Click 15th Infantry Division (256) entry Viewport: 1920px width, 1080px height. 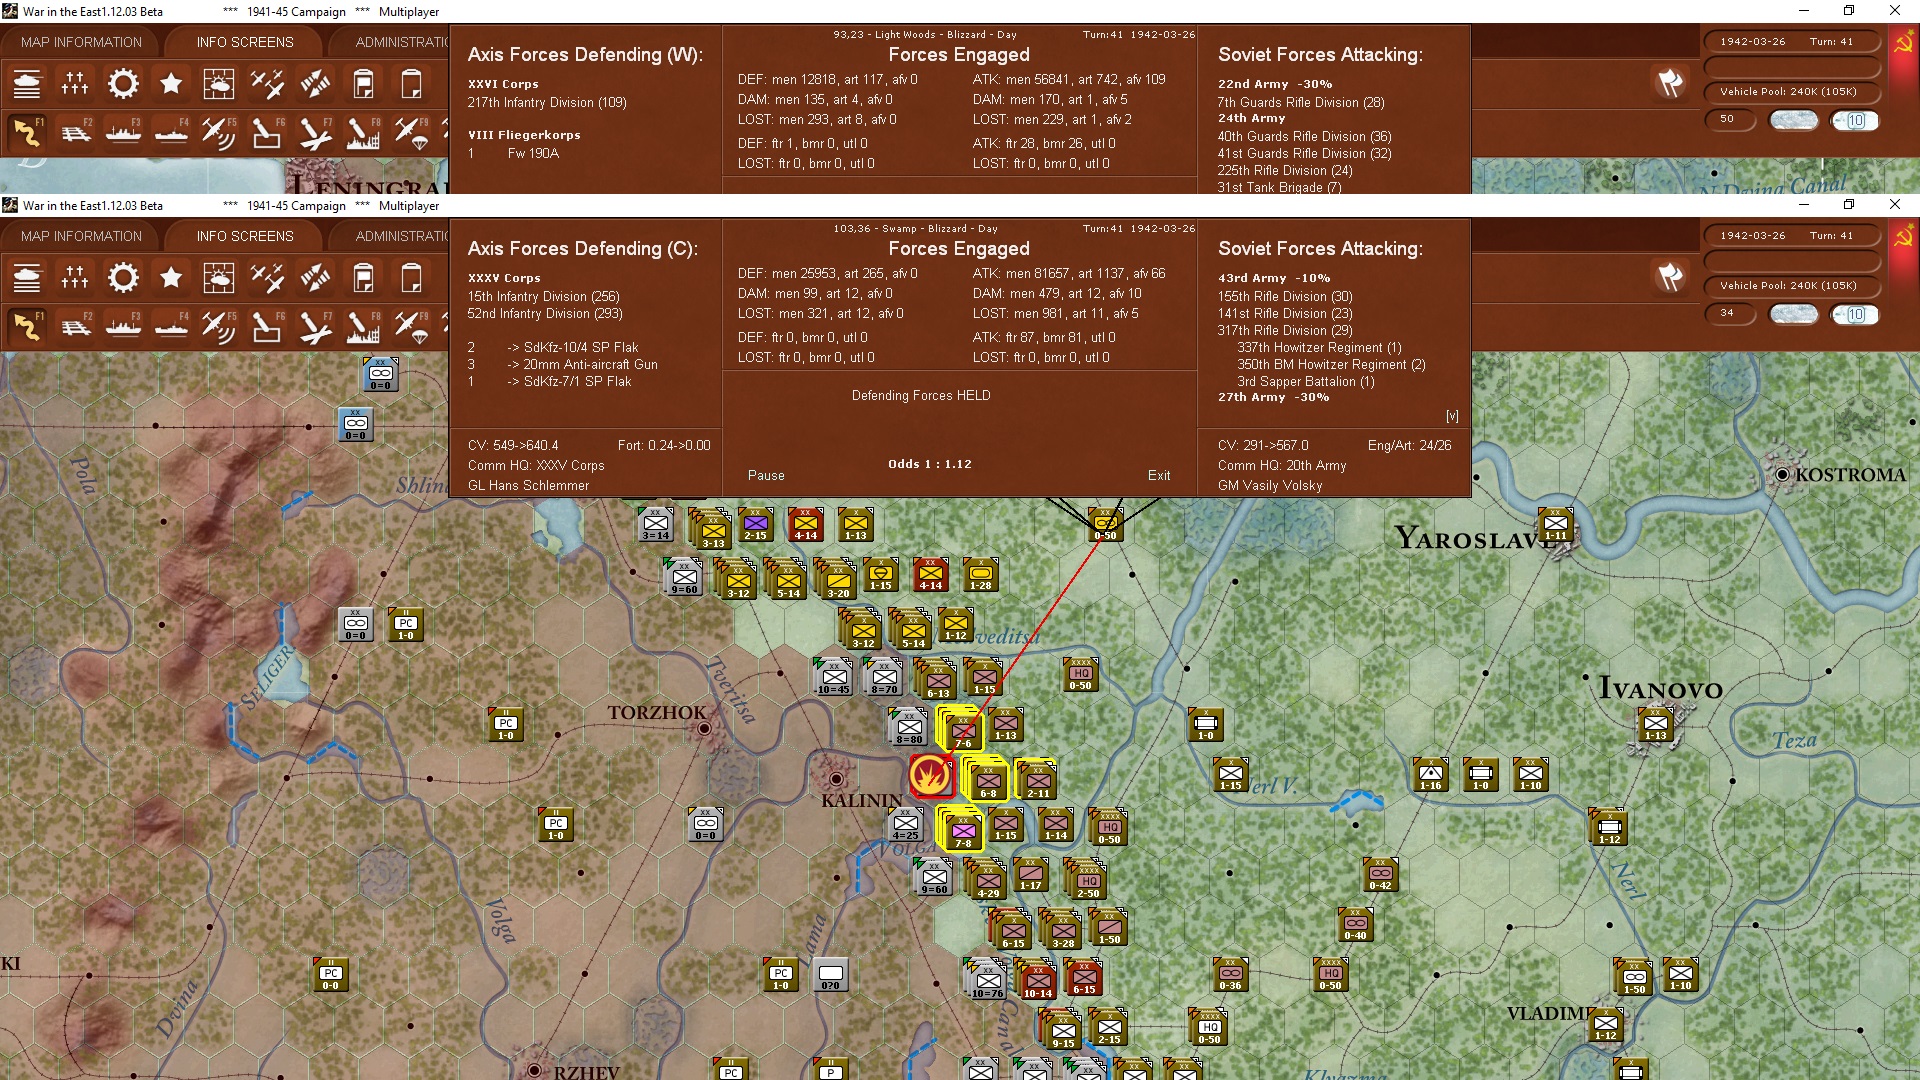pyautogui.click(x=543, y=296)
